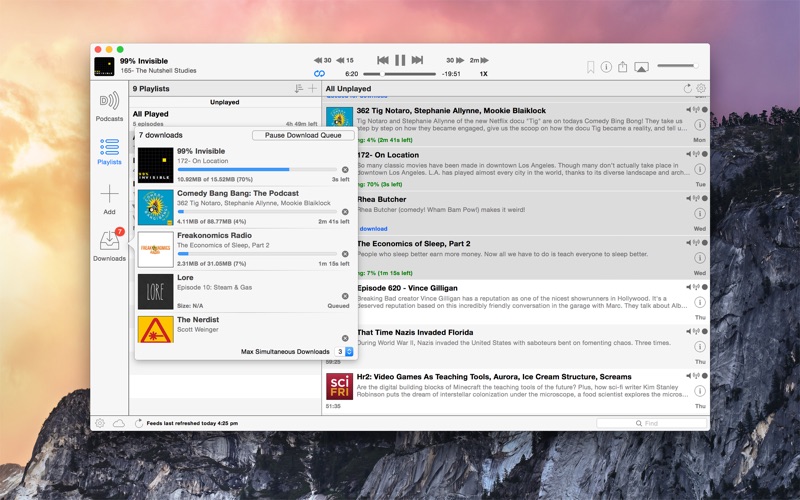The width and height of the screenshot is (800, 500).
Task: Skip back 30 seconds
Action: (322, 60)
